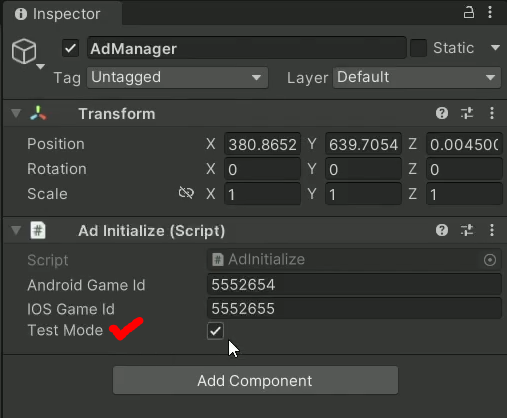
Task: Click the Position label
Action: [56, 144]
